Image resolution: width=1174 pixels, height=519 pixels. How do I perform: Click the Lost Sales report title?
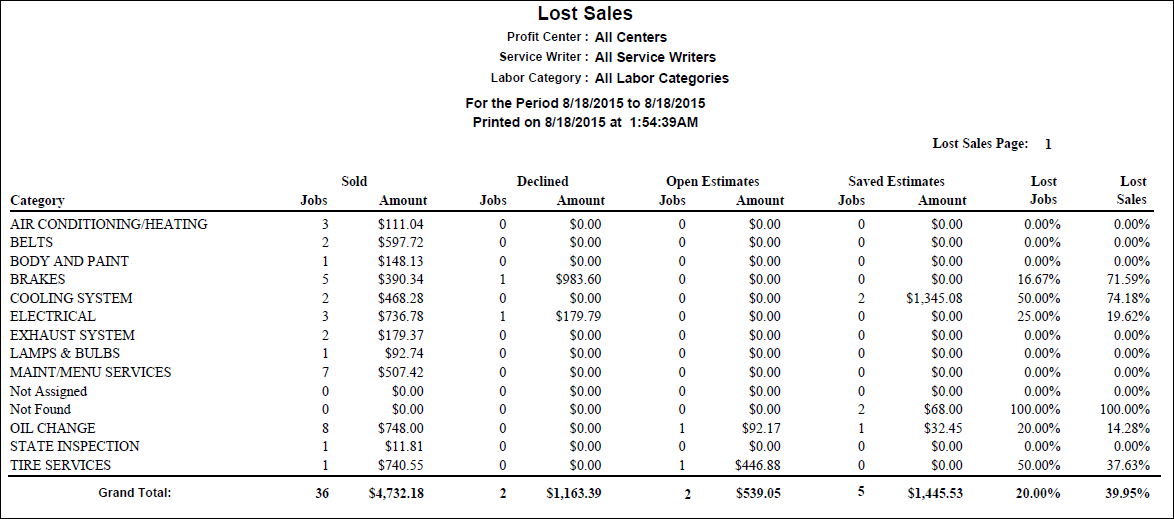click(585, 14)
